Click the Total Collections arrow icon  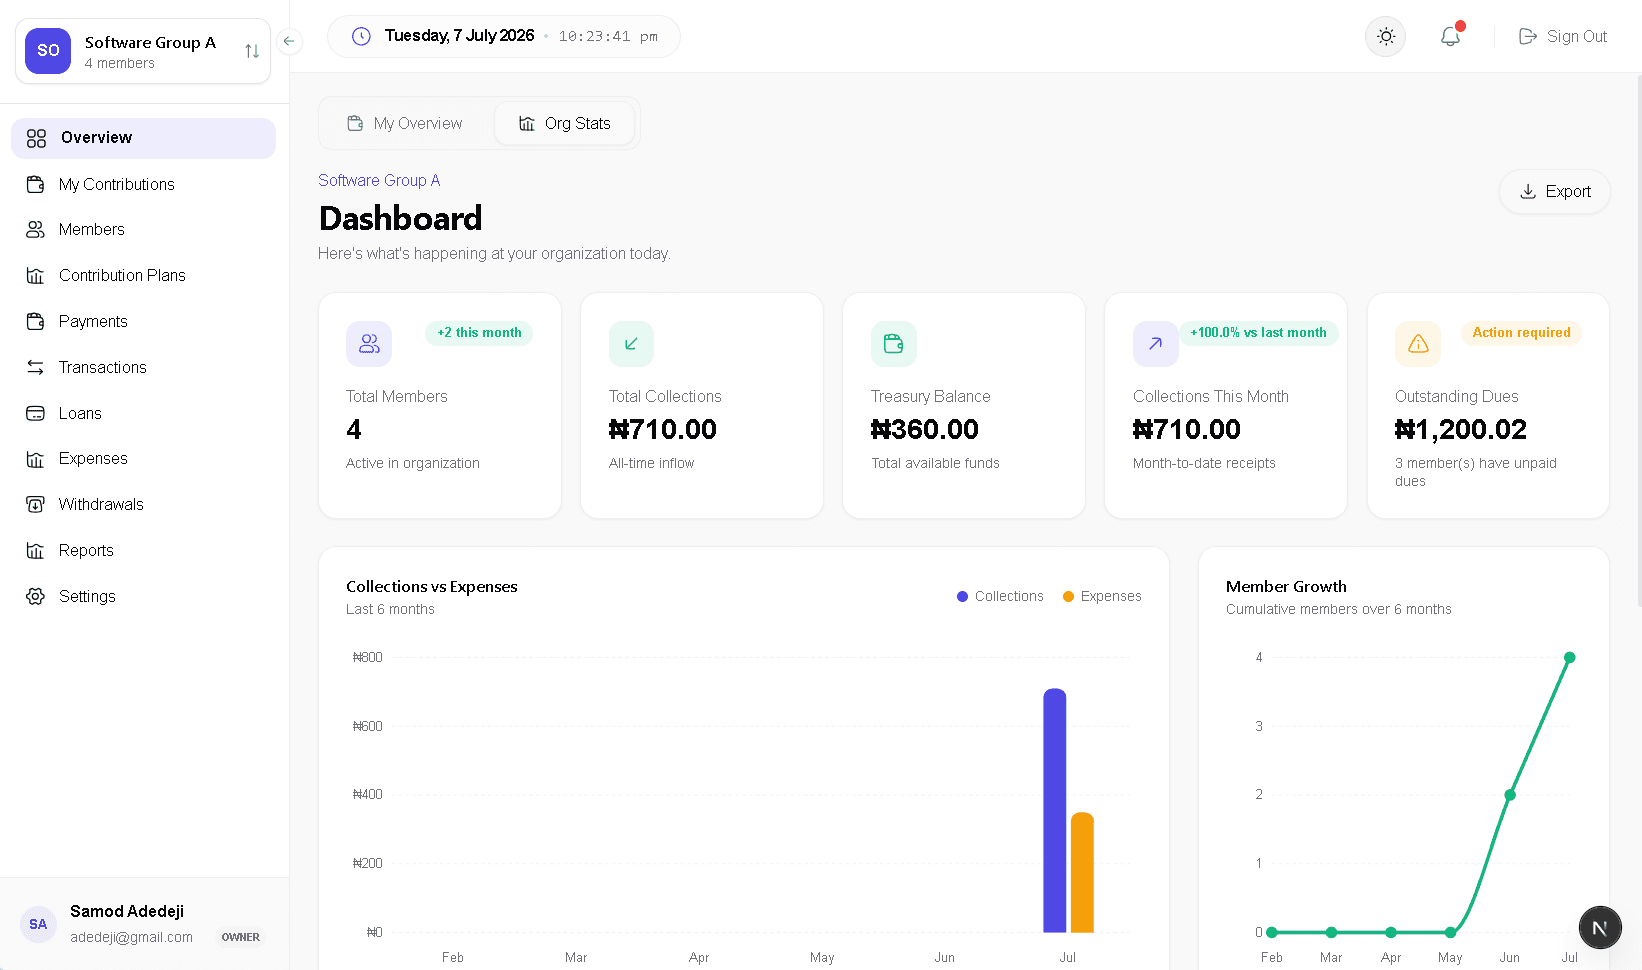click(x=631, y=344)
